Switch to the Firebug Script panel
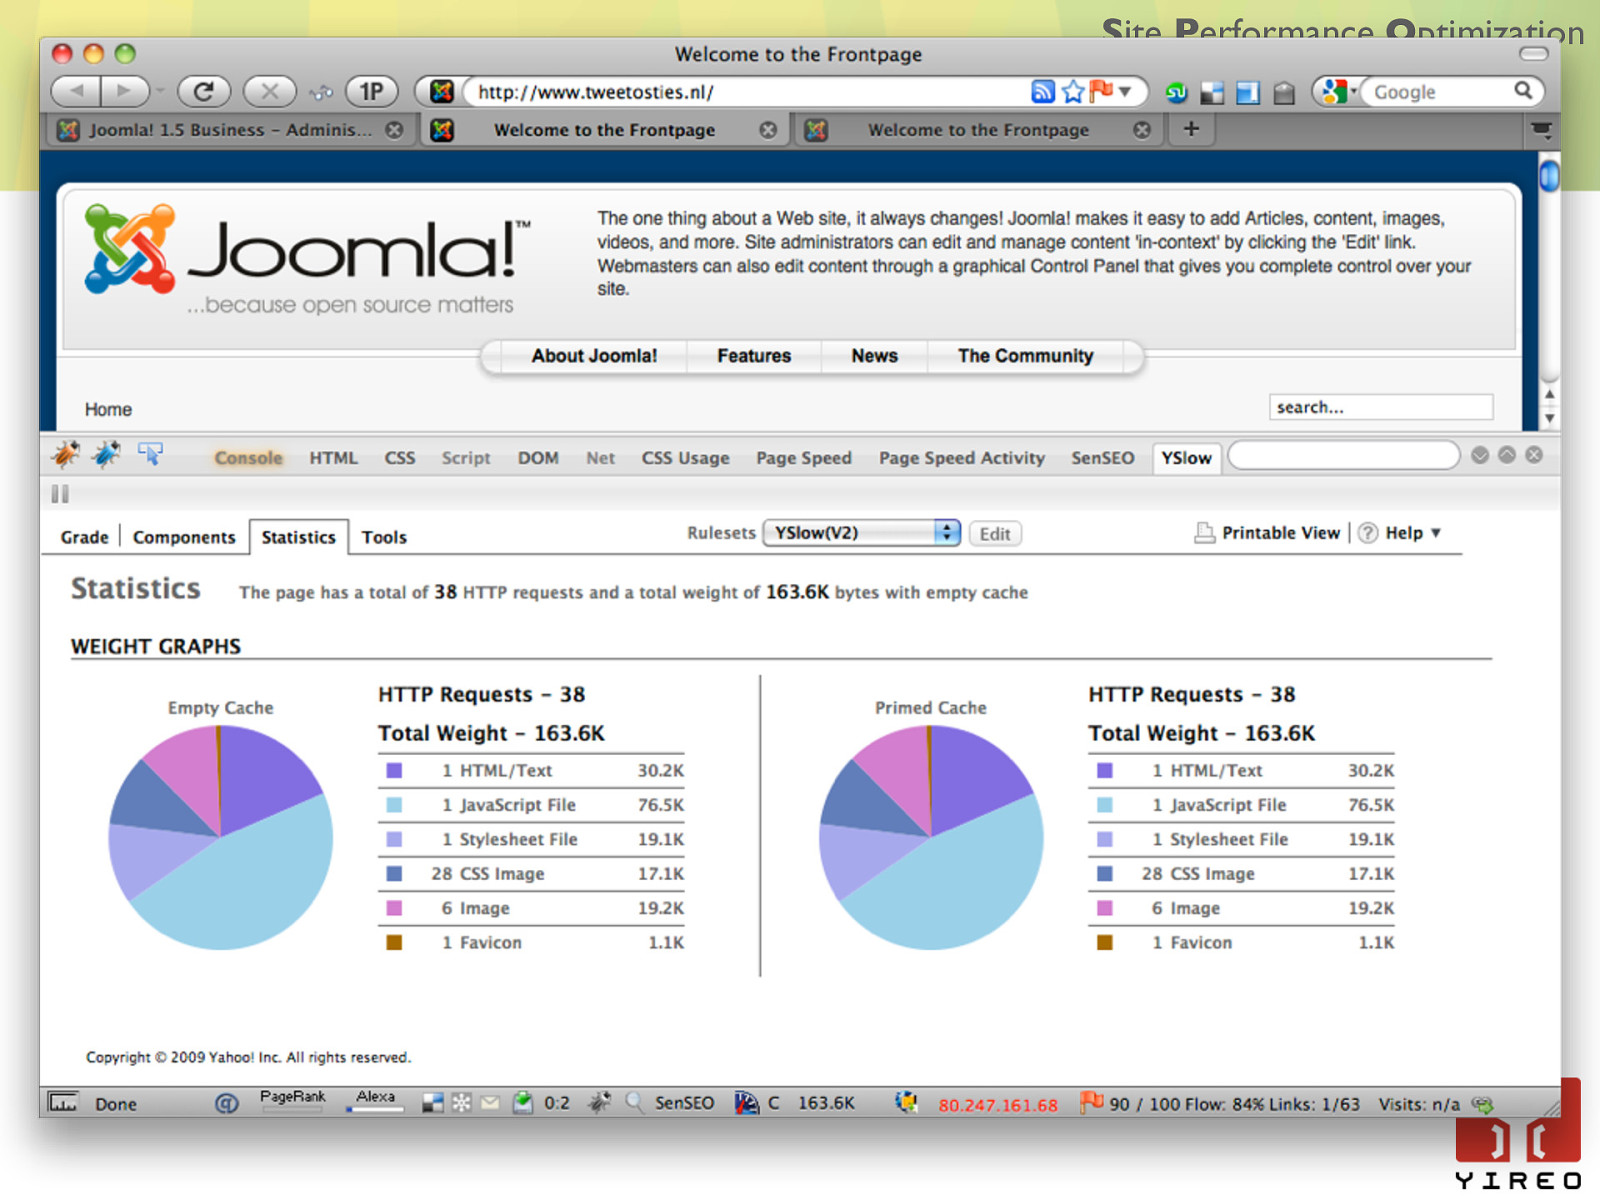The image size is (1600, 1200). (x=466, y=458)
